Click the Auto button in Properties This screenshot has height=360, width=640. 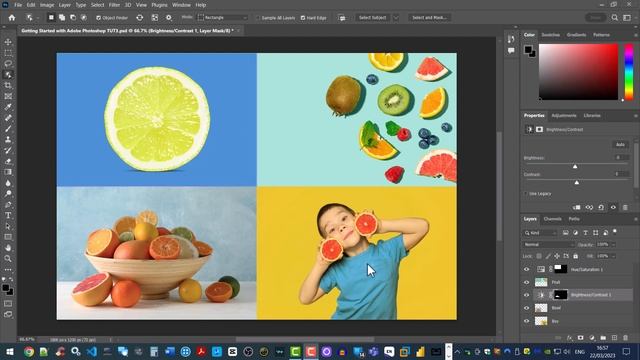(x=620, y=144)
